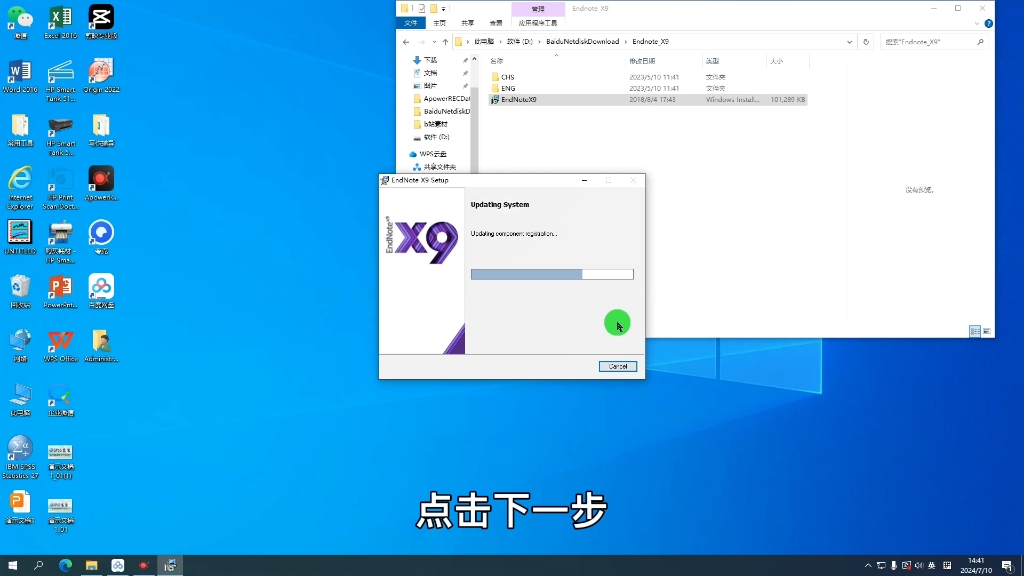
Task: Click the clock in the taskbar
Action: point(976,566)
